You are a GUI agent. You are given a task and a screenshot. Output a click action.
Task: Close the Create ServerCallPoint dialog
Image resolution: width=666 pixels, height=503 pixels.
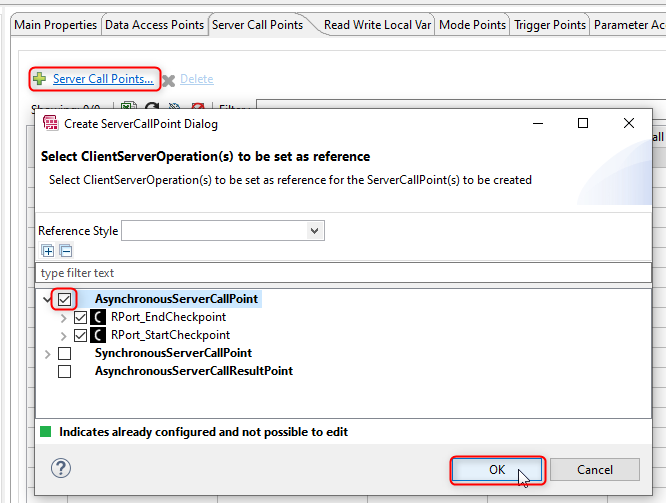pyautogui.click(x=629, y=123)
